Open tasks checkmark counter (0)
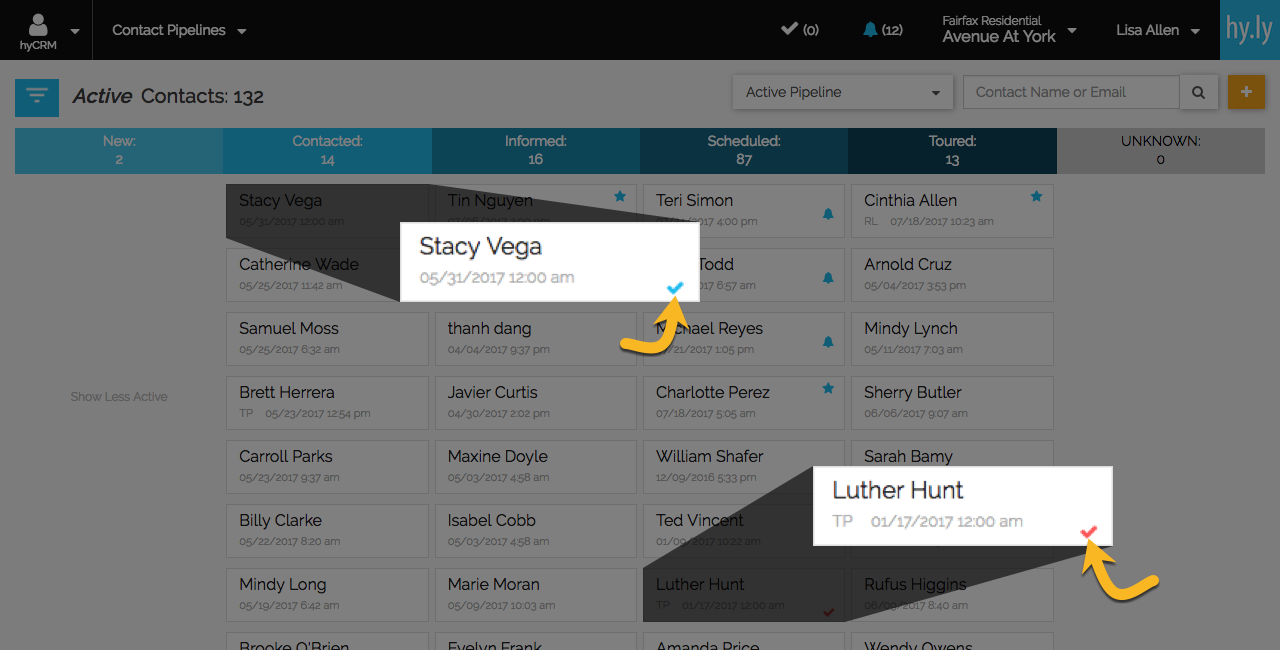 coord(799,30)
